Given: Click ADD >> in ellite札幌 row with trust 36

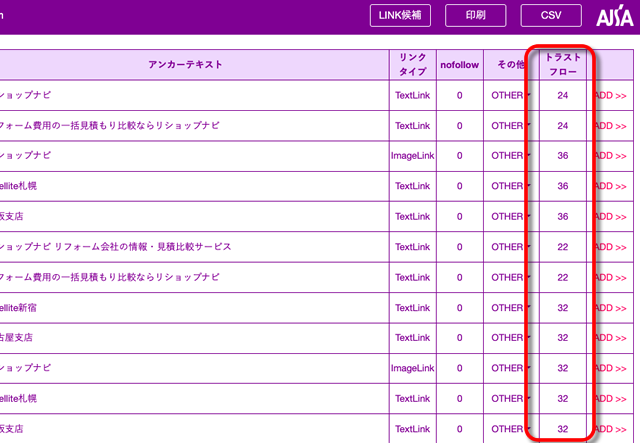Looking at the screenshot, I should coord(610,187).
